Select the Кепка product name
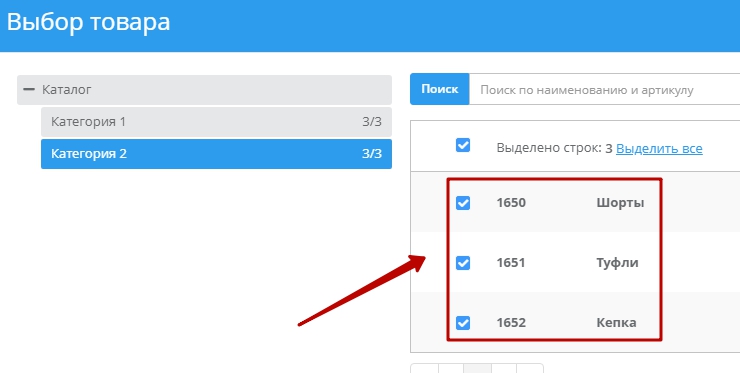 pos(616,322)
